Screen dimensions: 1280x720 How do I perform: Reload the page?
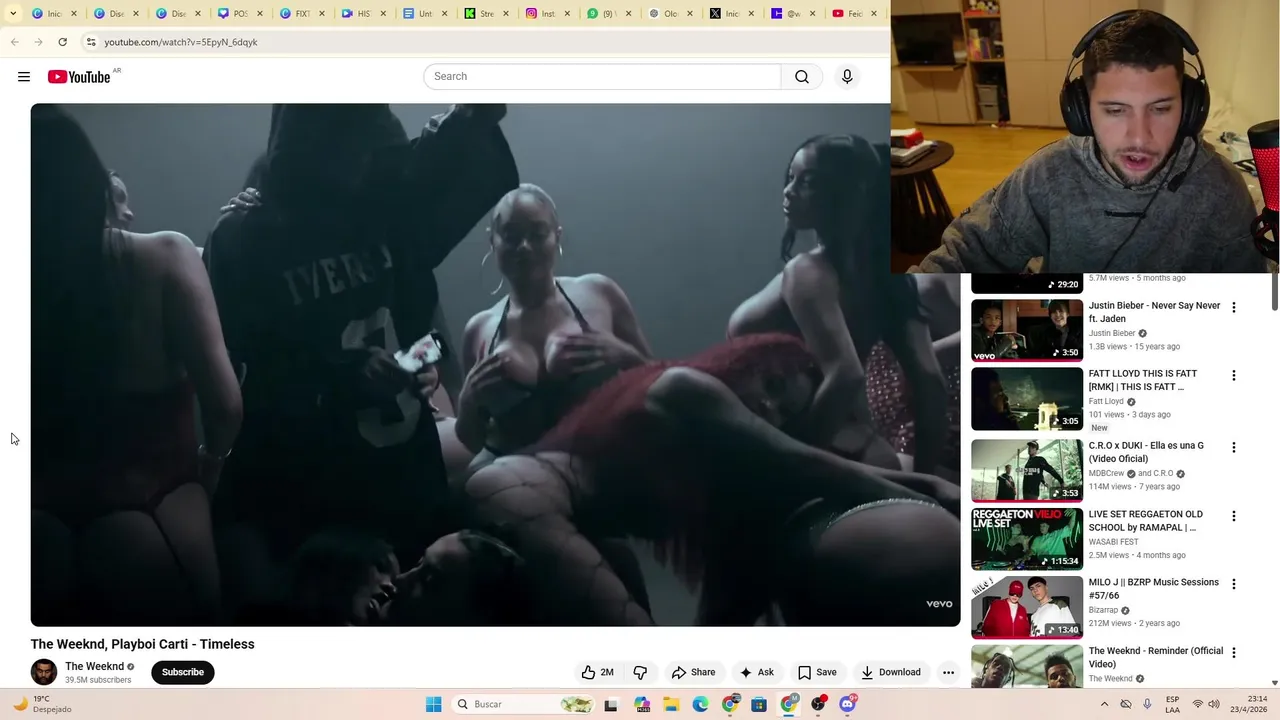click(x=63, y=42)
